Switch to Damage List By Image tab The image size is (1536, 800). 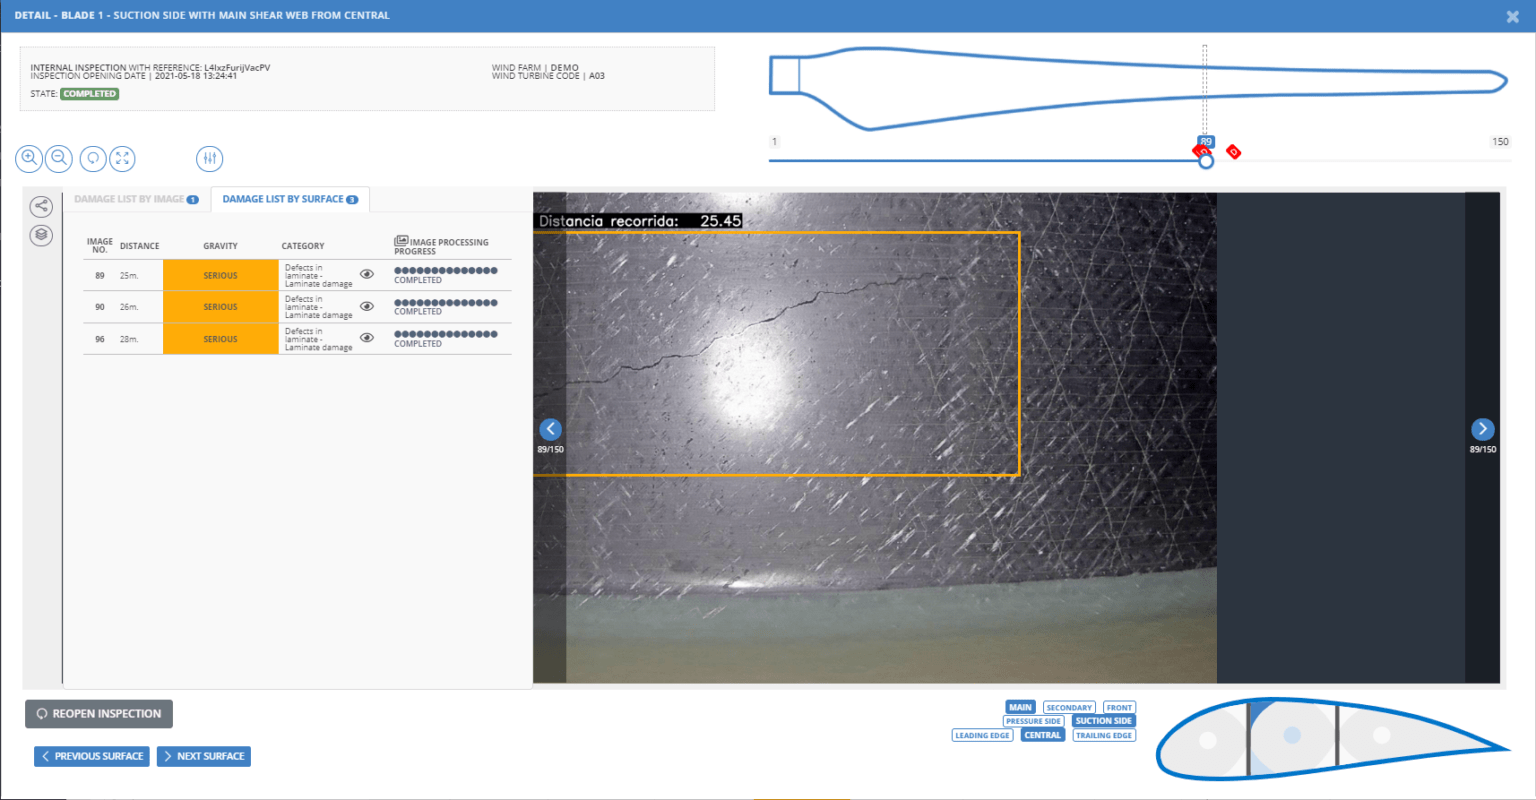135,199
